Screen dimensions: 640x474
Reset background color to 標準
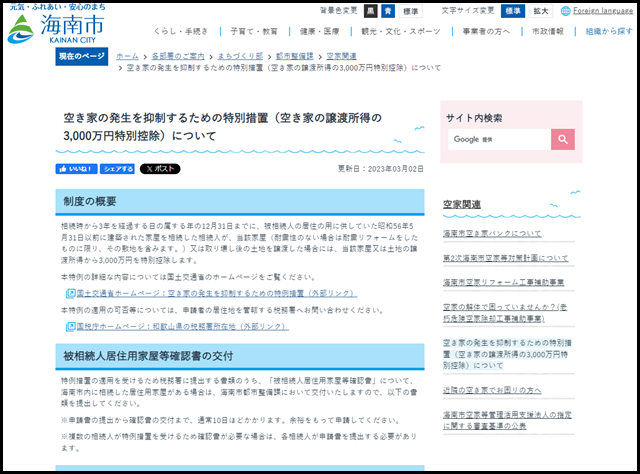pyautogui.click(x=410, y=11)
